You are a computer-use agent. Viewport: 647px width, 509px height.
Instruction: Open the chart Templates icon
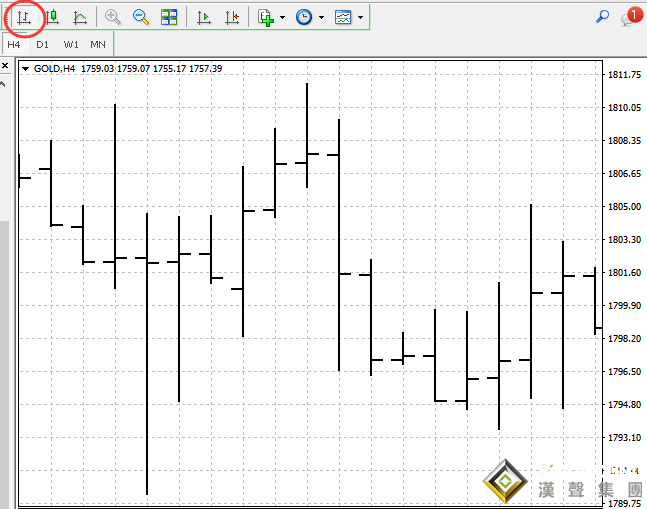coord(343,17)
